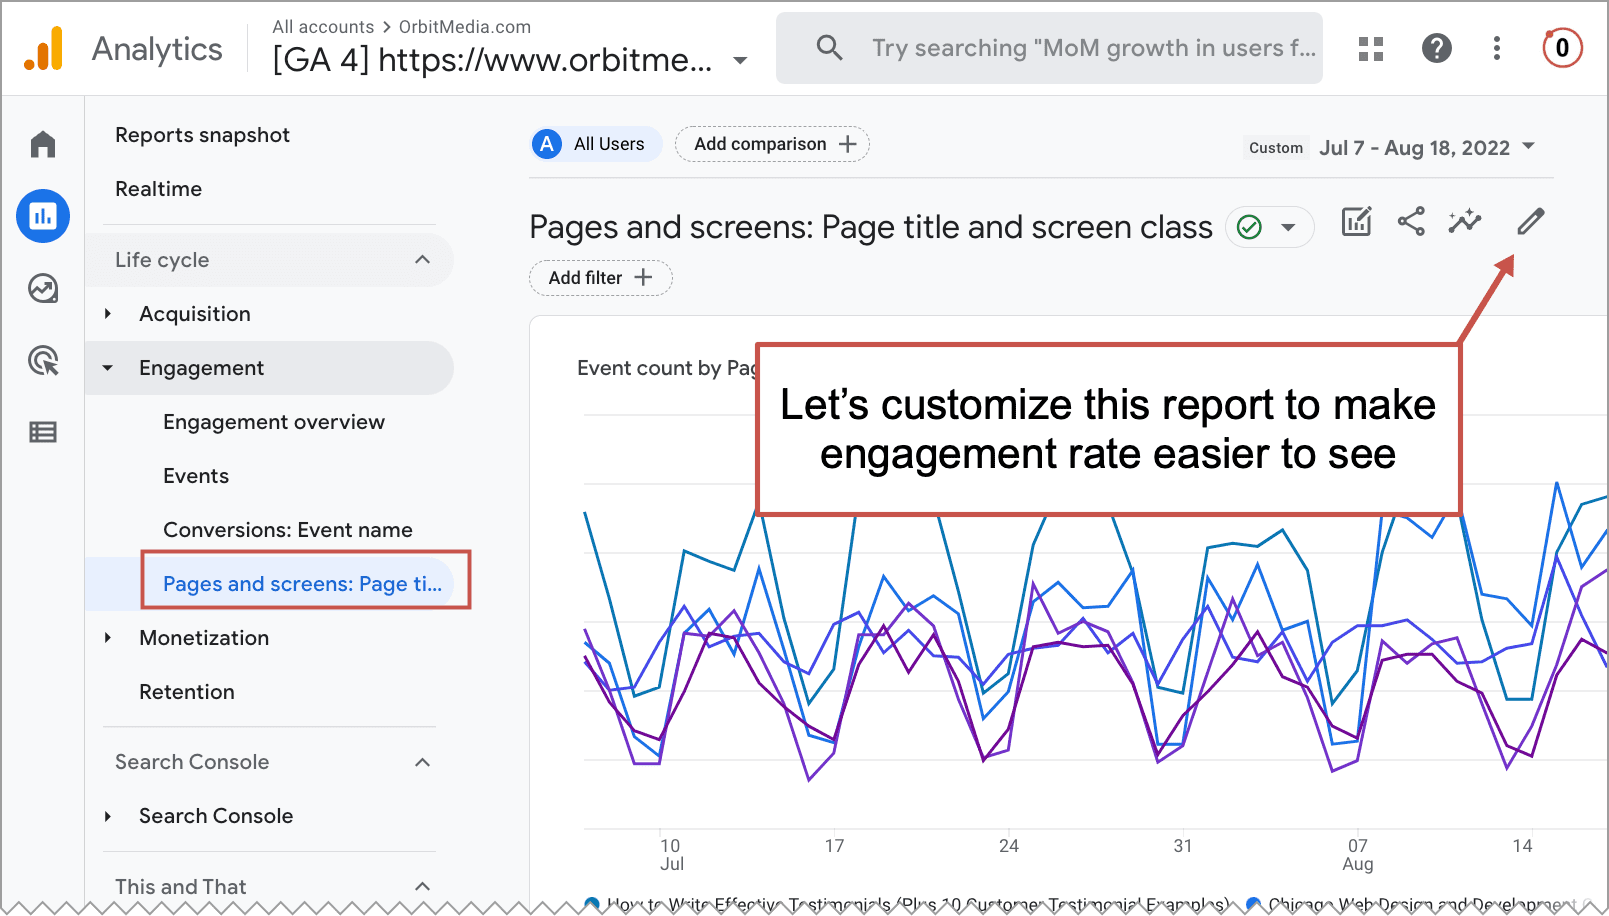Click the search input field

[1049, 48]
